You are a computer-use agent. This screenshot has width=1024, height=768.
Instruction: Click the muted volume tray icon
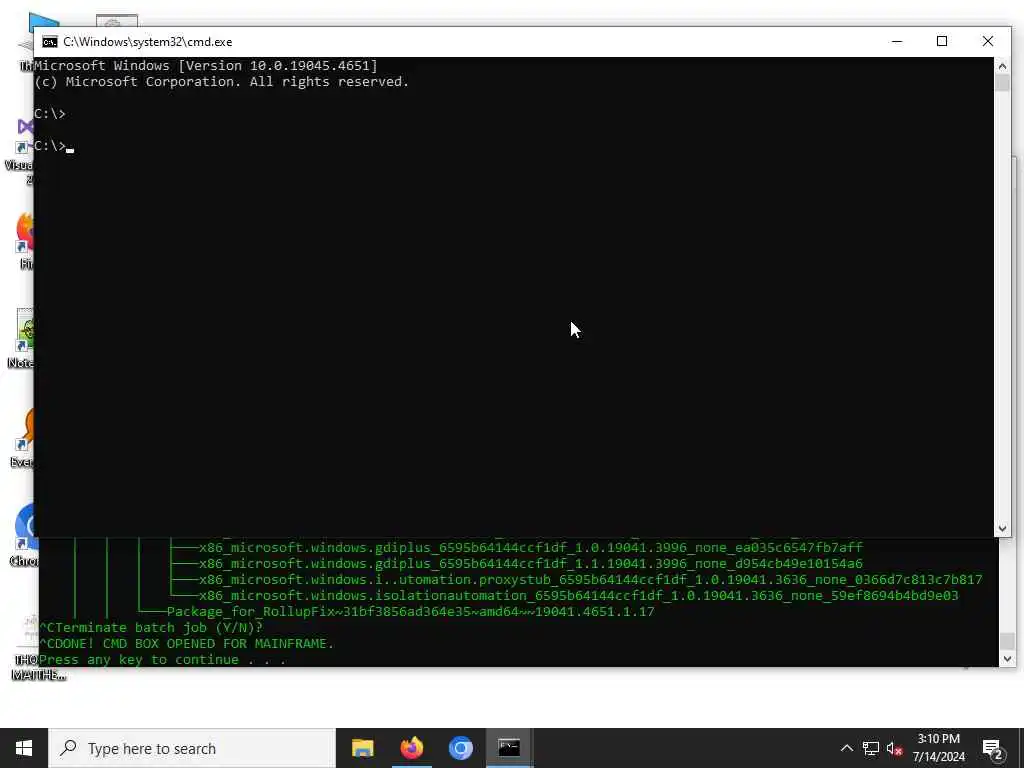click(x=895, y=748)
